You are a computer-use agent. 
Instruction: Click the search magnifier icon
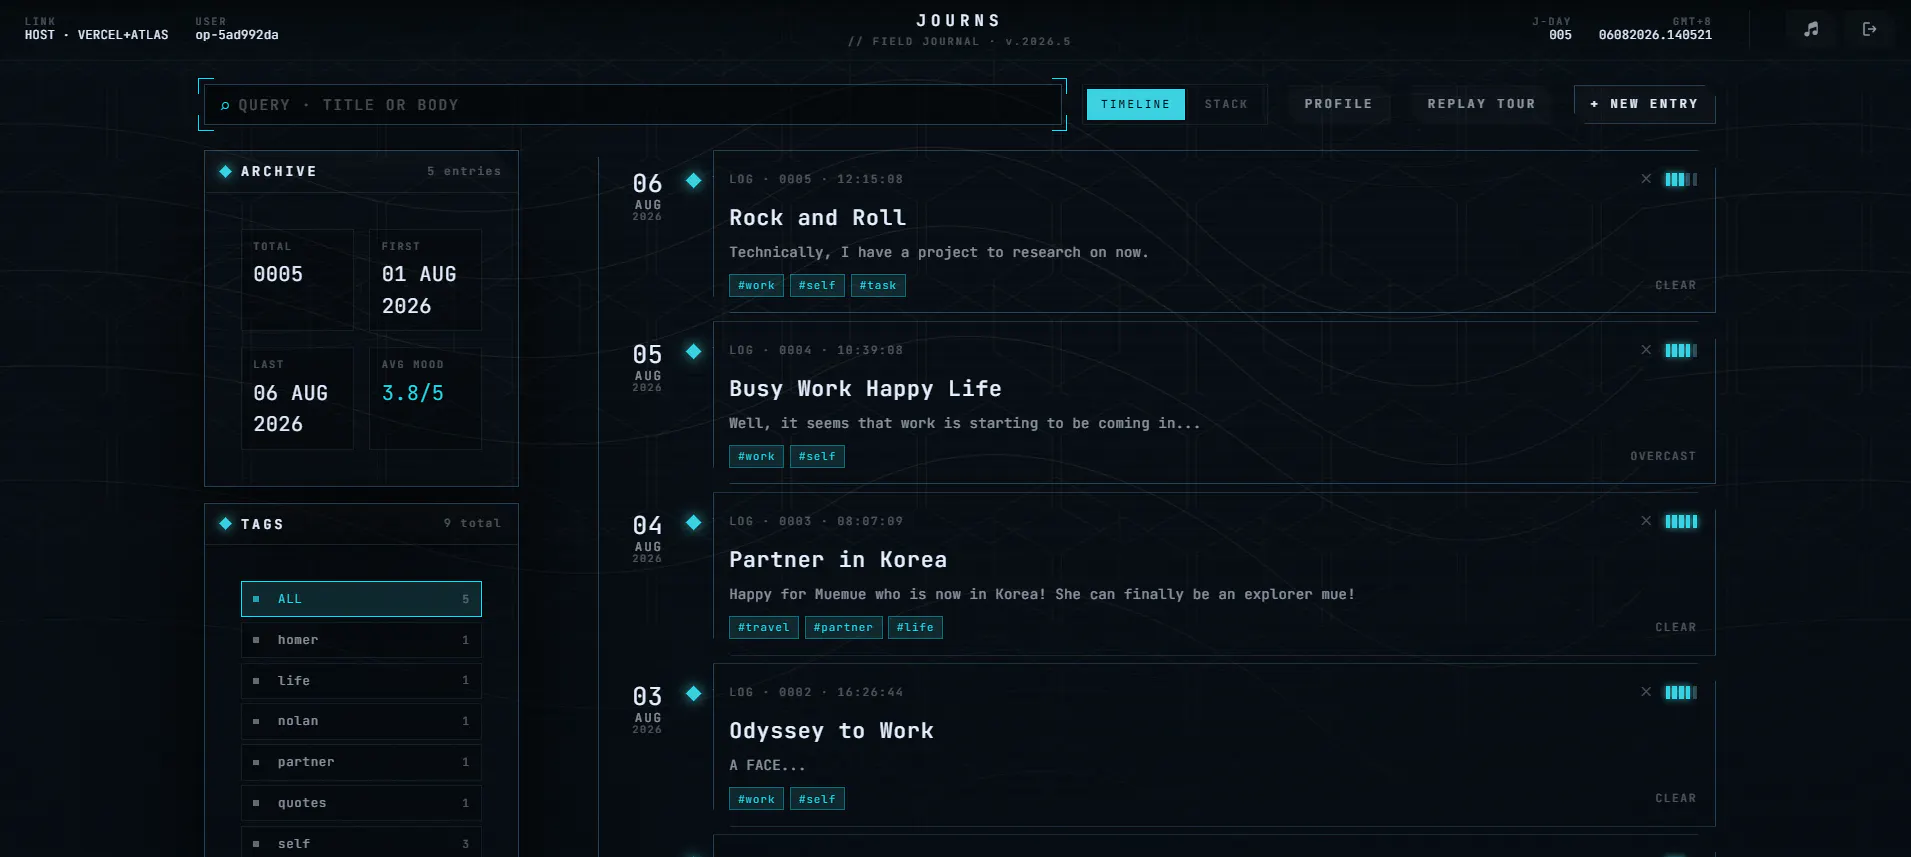[x=225, y=105]
